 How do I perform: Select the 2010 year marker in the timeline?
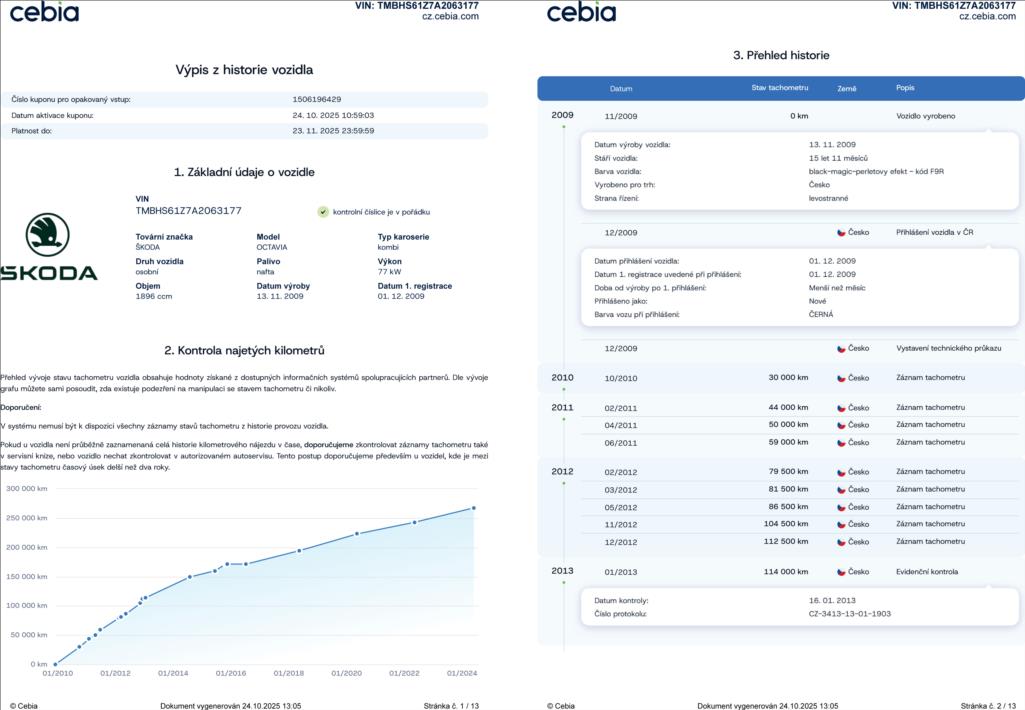pyautogui.click(x=562, y=377)
